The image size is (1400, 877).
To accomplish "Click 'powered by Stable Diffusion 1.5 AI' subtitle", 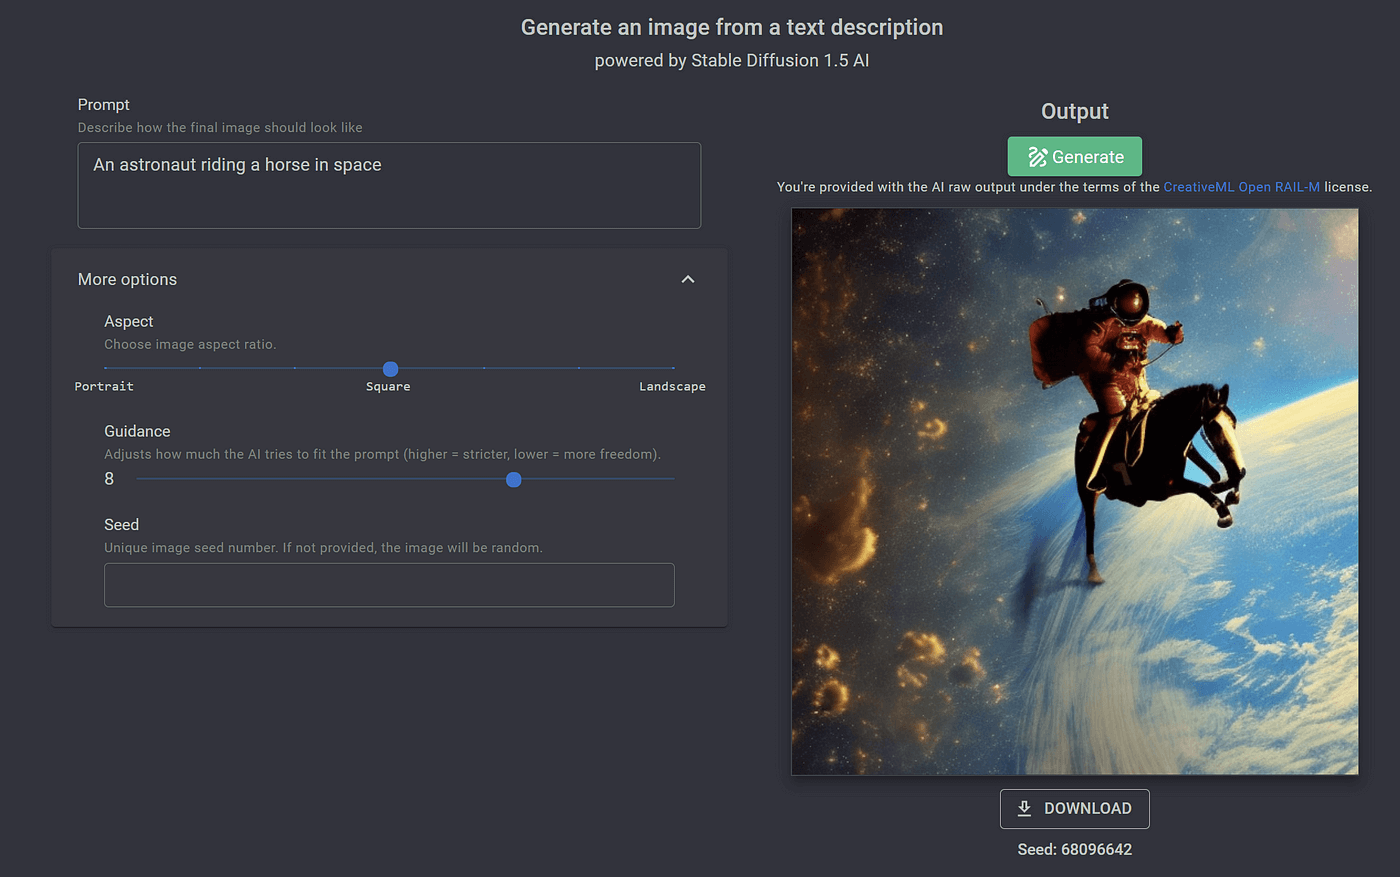I will click(732, 60).
